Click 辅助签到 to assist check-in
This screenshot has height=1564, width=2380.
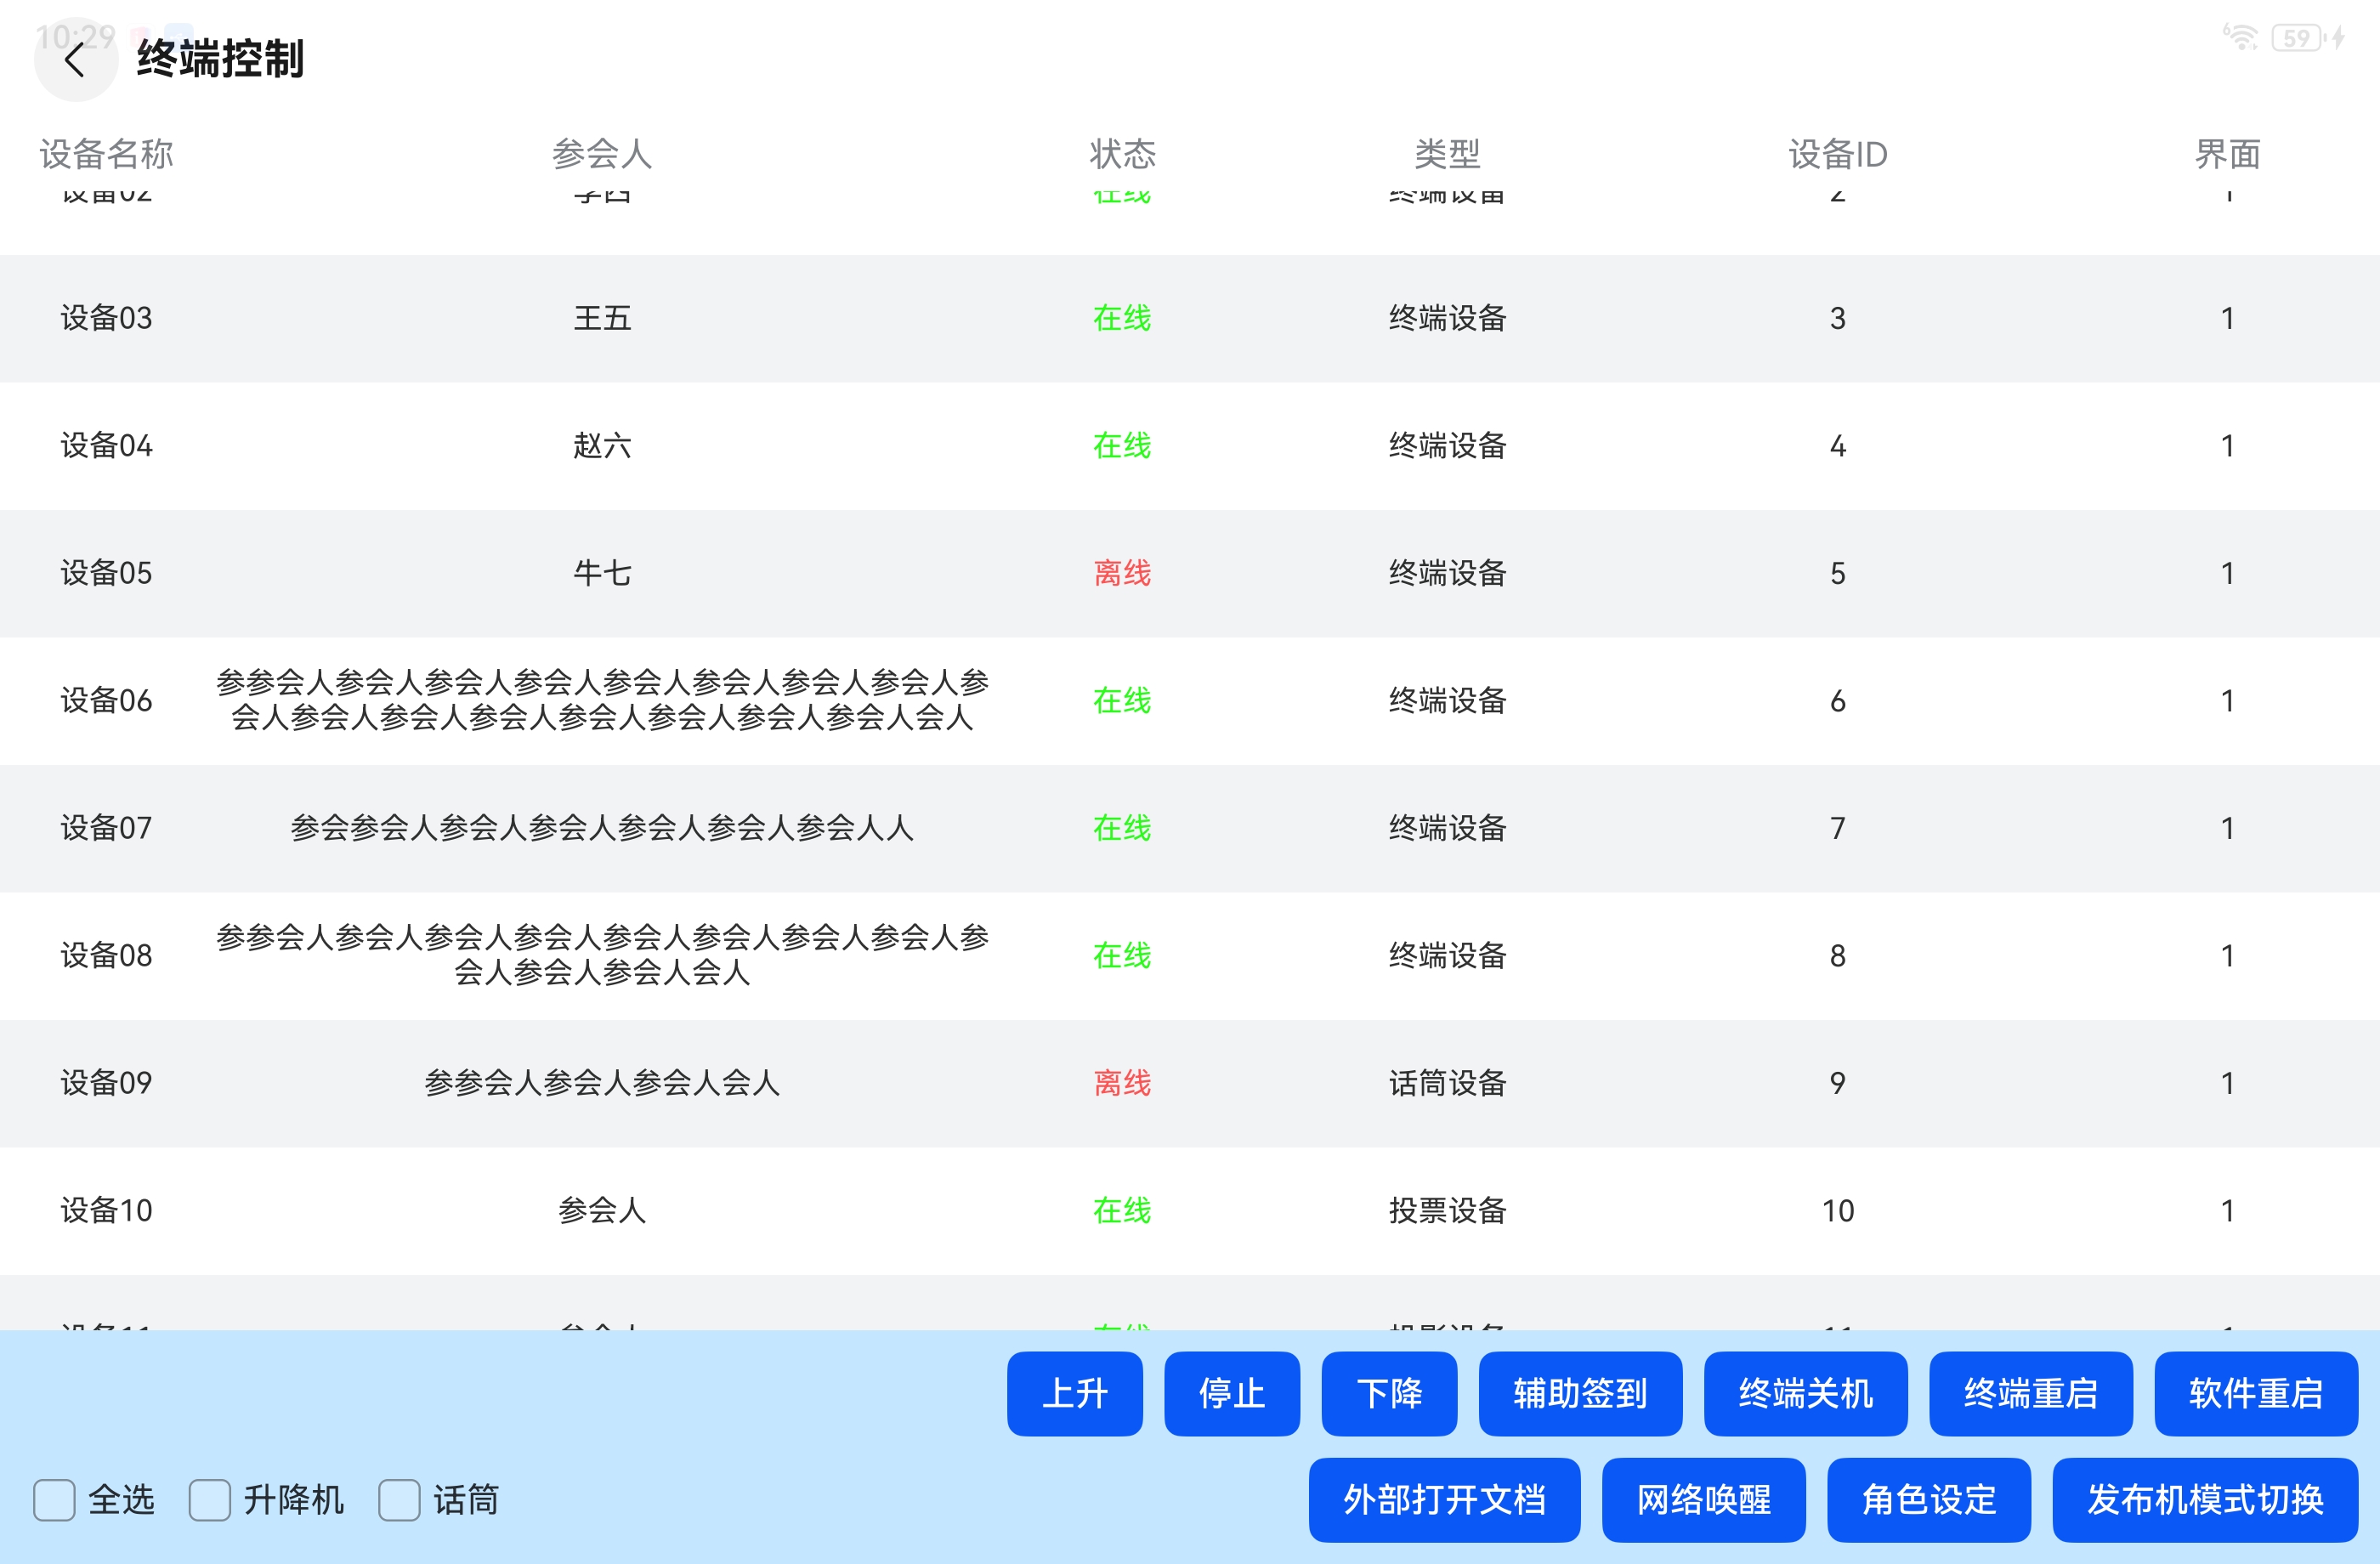1580,1394
